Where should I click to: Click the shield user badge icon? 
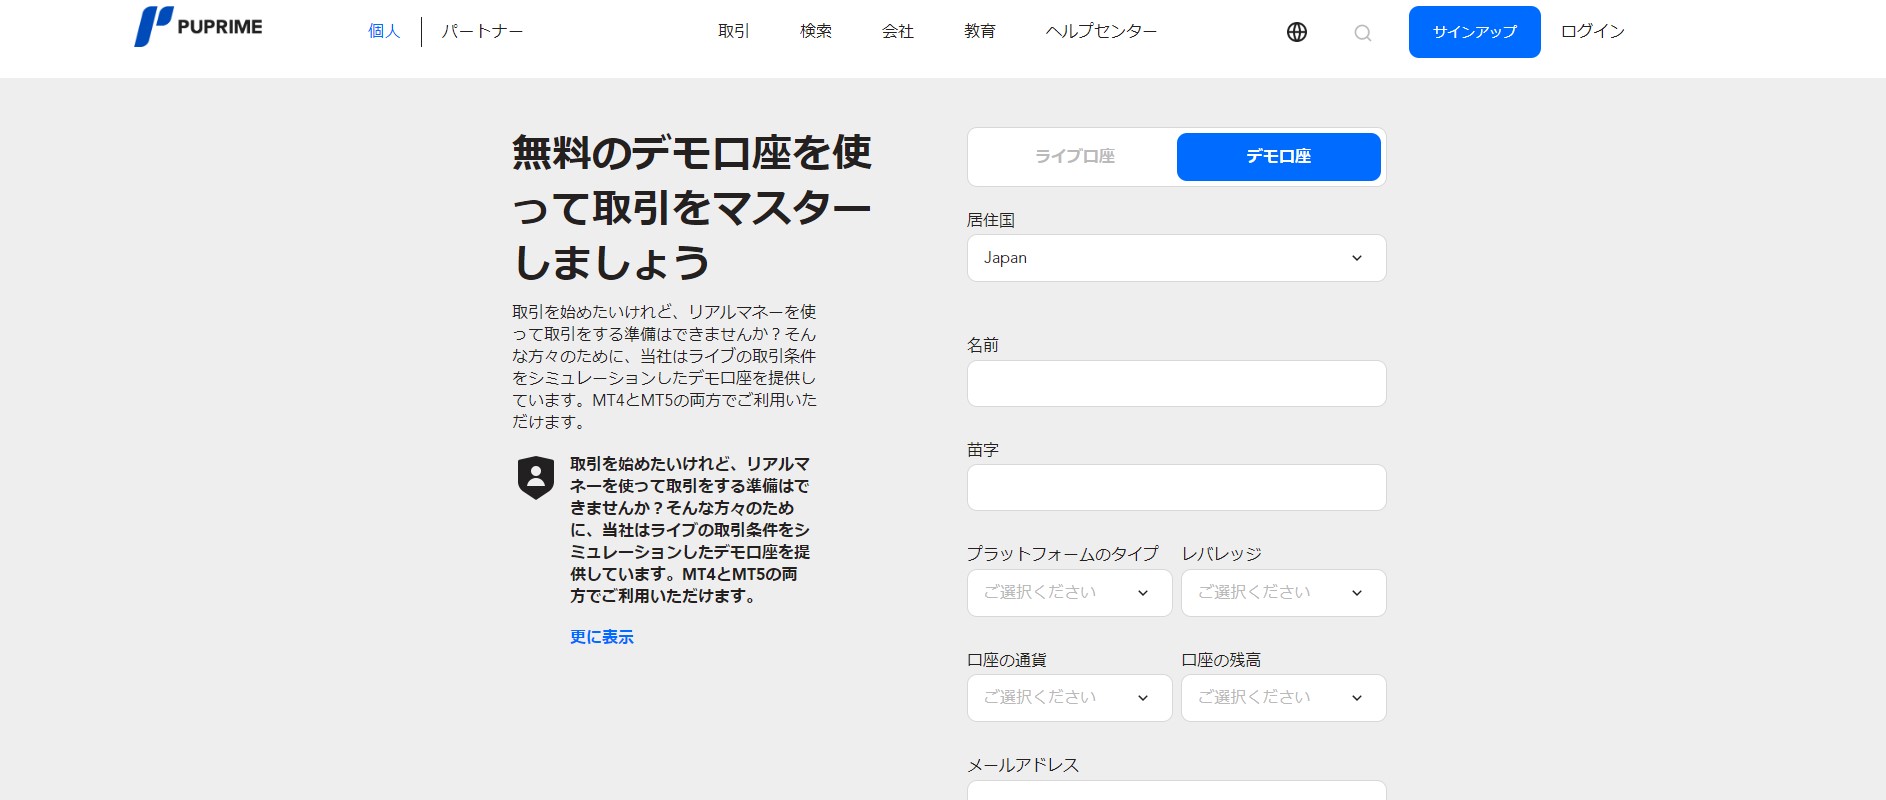point(536,477)
